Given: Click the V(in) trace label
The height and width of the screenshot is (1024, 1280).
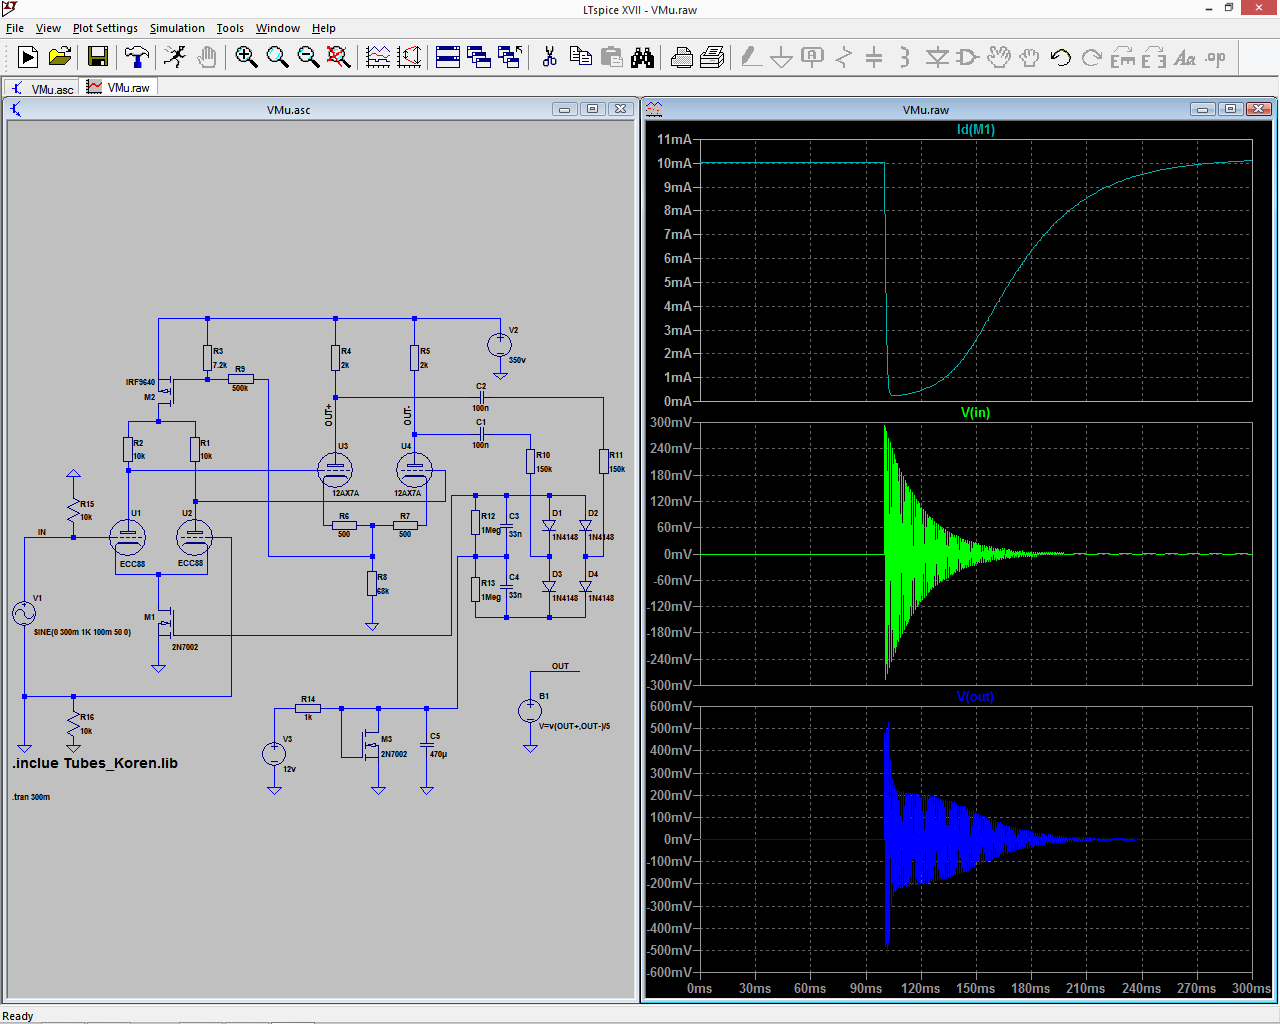Looking at the screenshot, I should pos(975,412).
